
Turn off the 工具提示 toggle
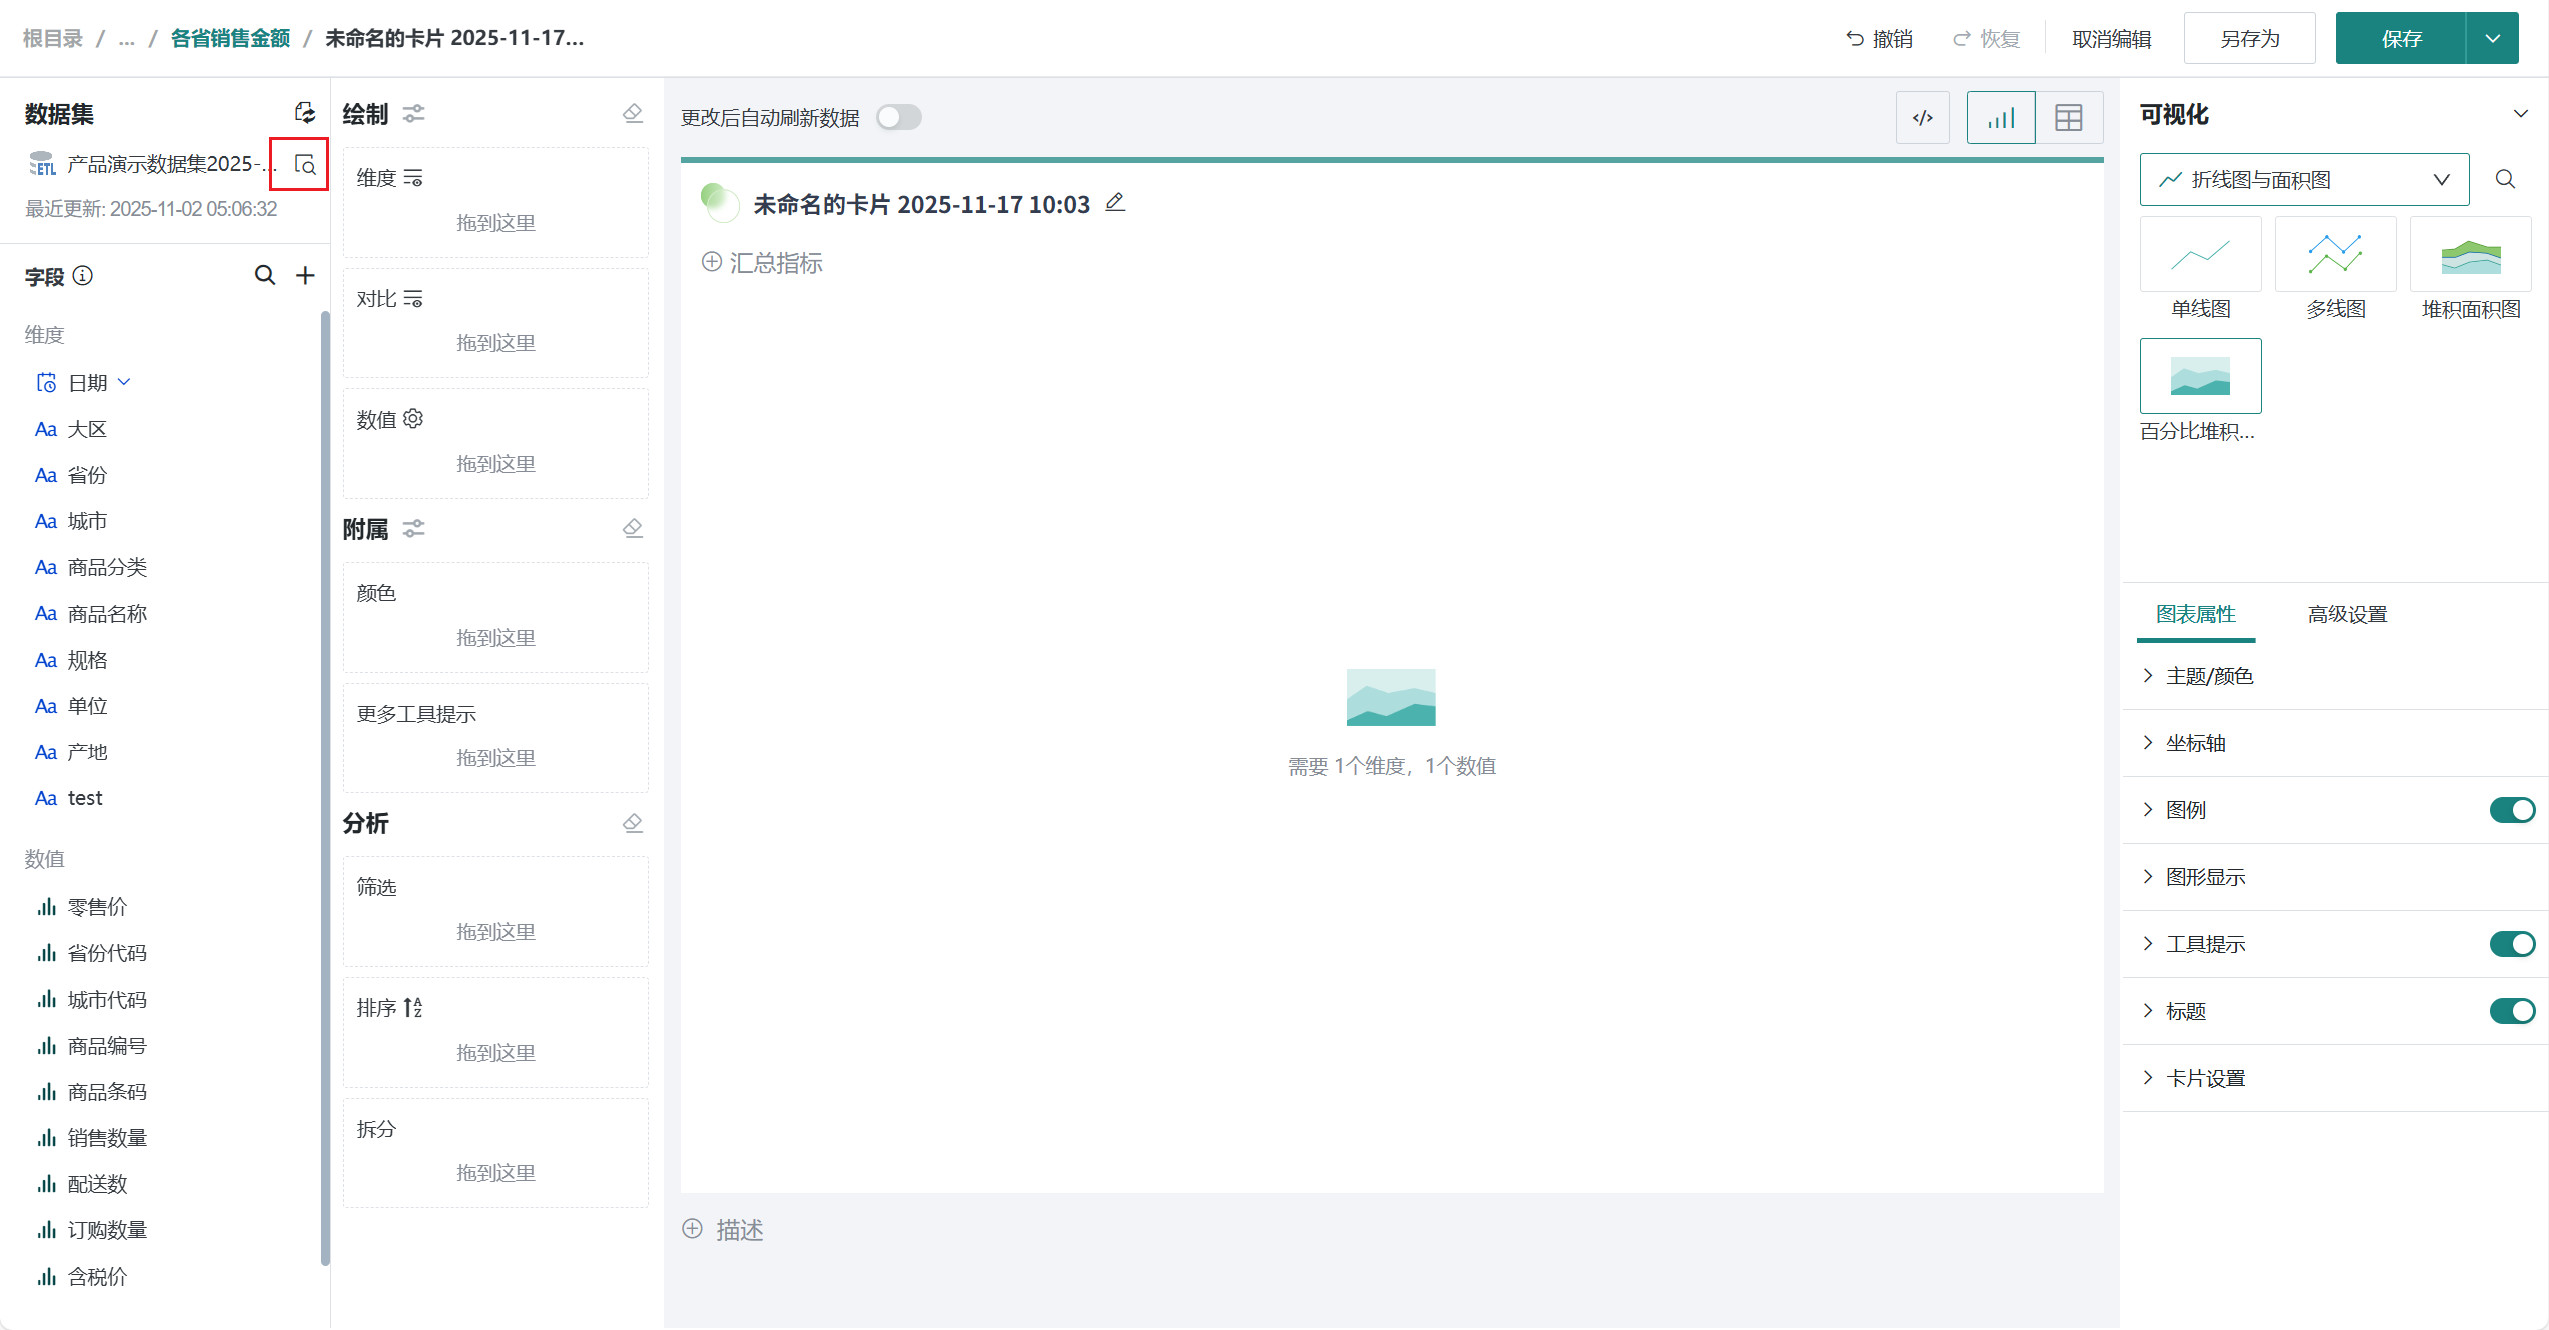click(x=2511, y=944)
